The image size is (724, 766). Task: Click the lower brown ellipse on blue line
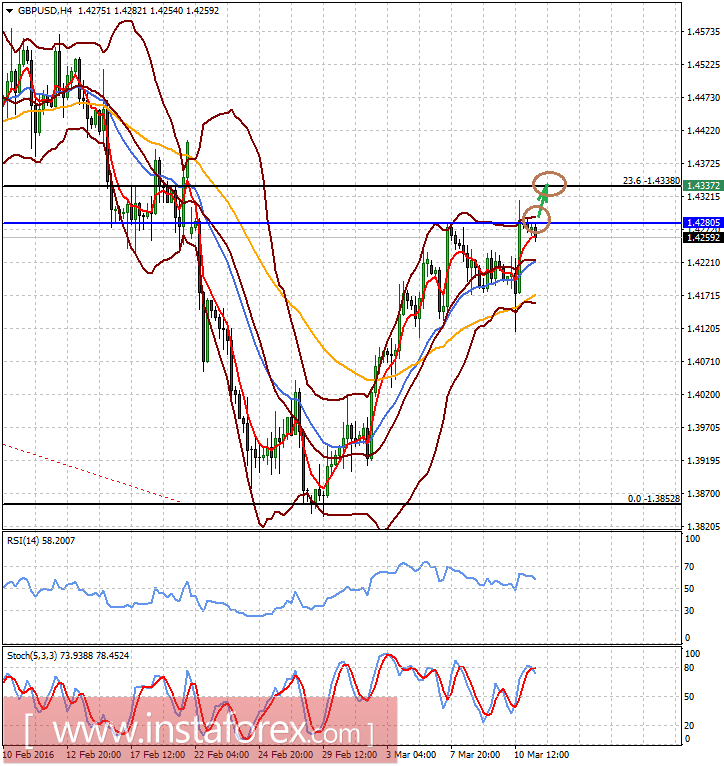click(537, 221)
